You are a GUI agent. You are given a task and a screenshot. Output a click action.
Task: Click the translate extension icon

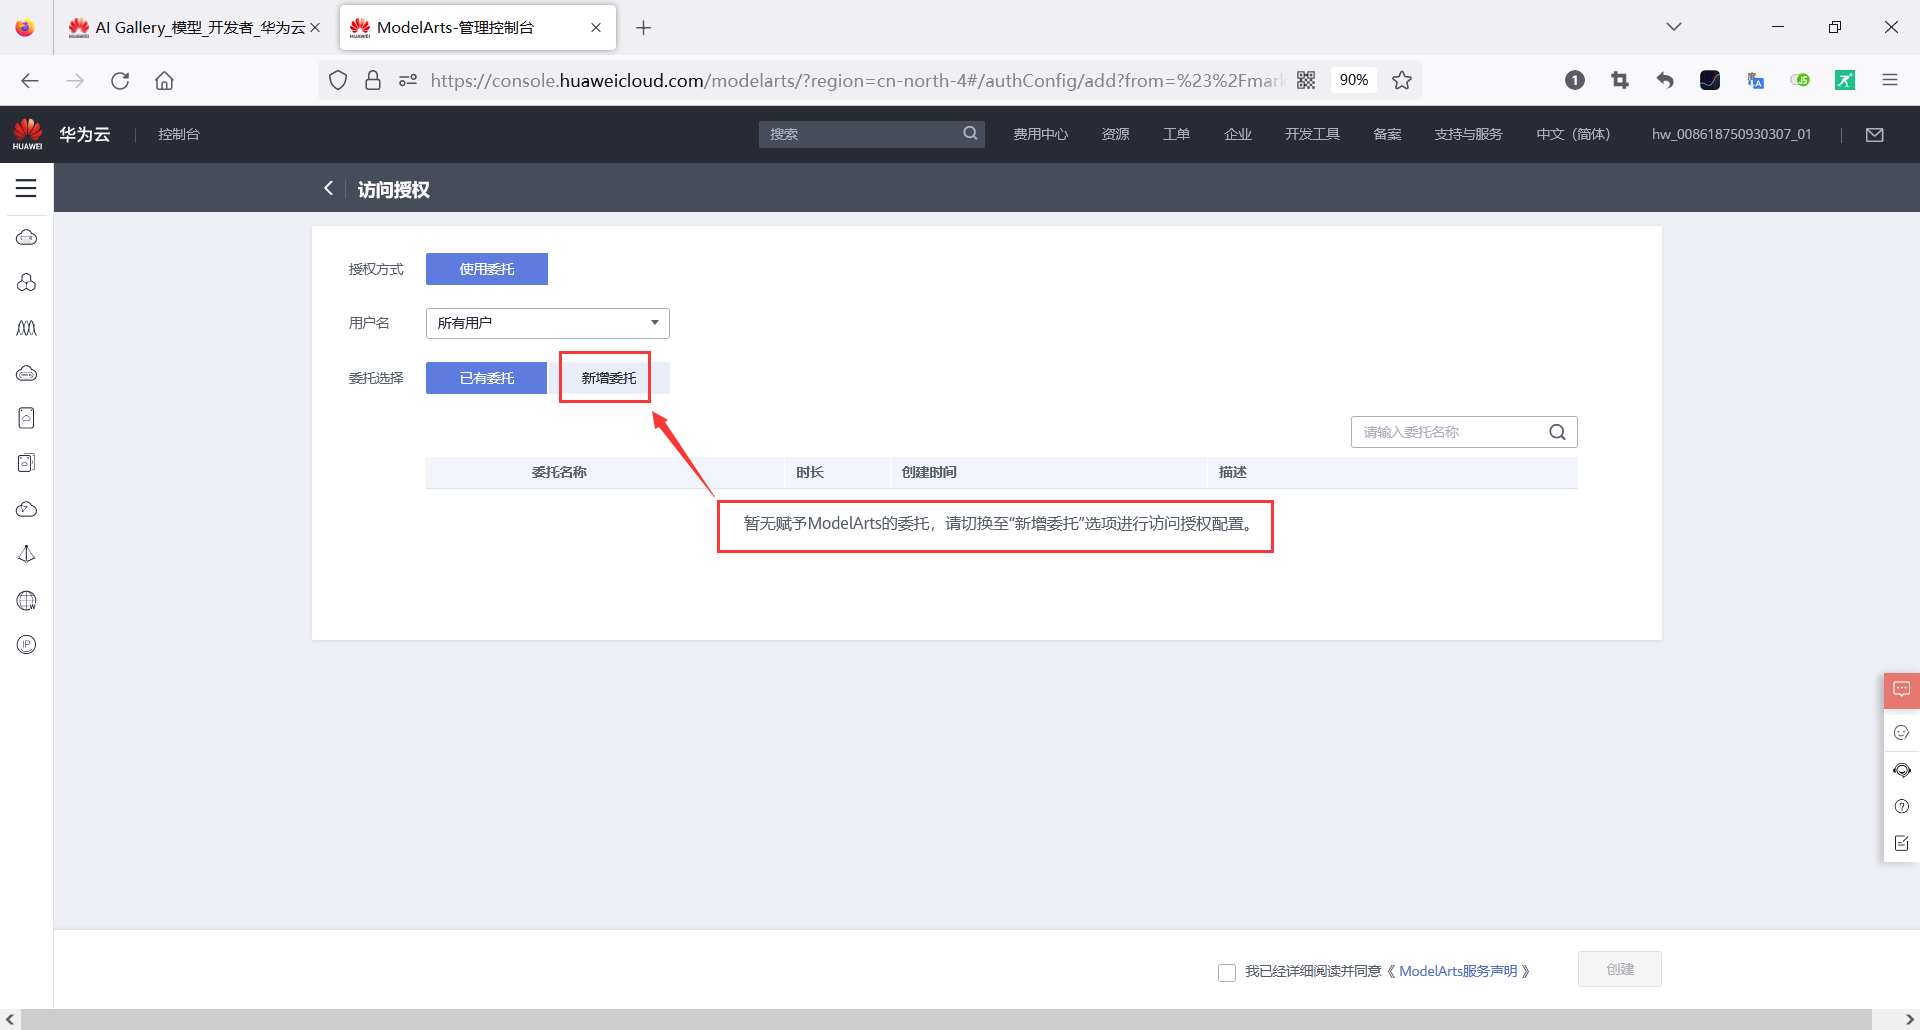pos(1755,80)
